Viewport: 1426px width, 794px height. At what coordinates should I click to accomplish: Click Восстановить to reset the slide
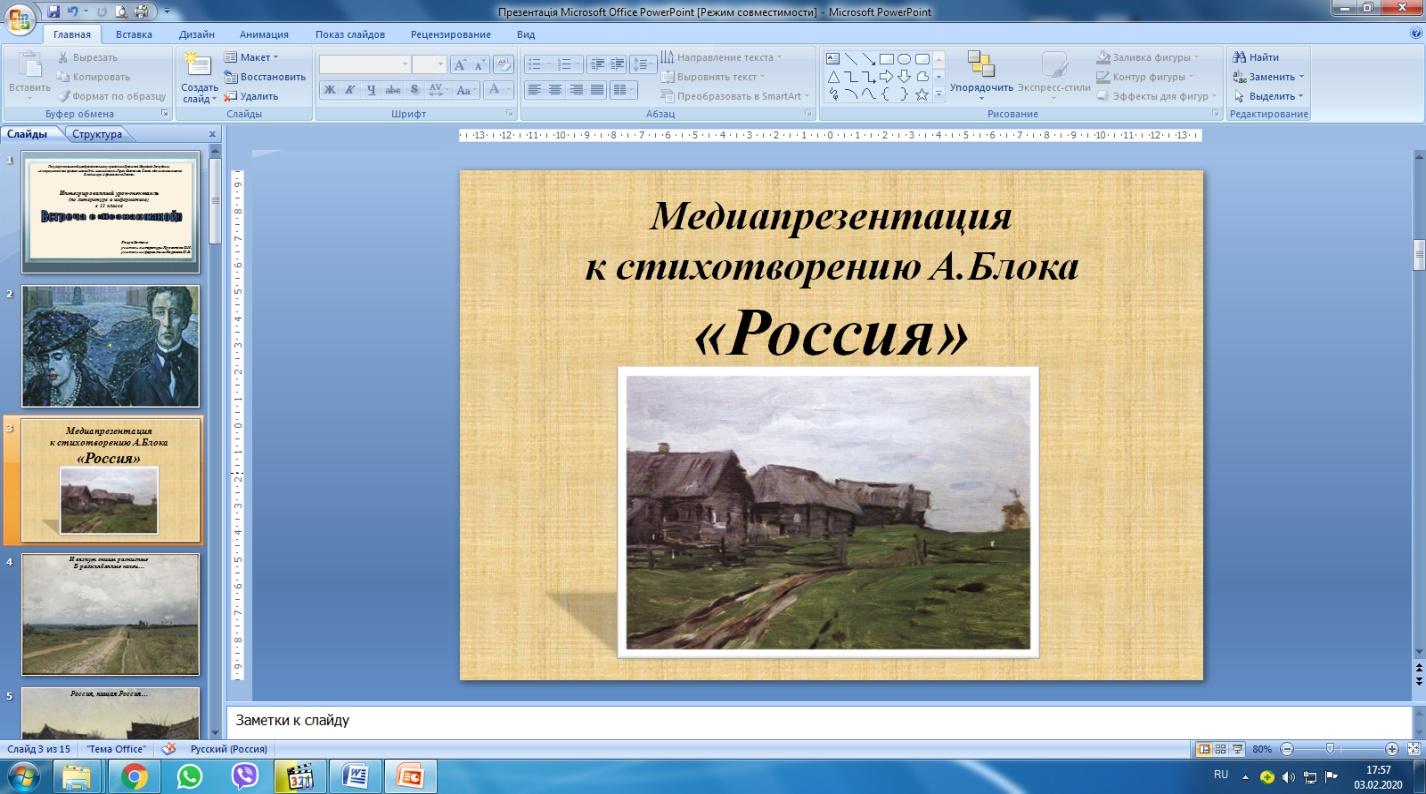click(x=265, y=77)
